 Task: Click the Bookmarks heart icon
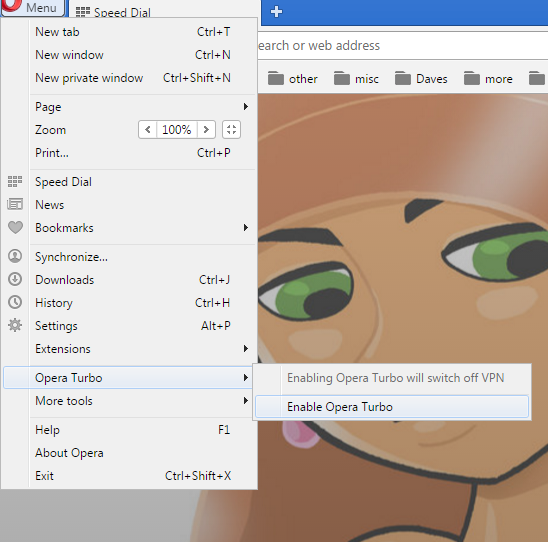[x=15, y=227]
